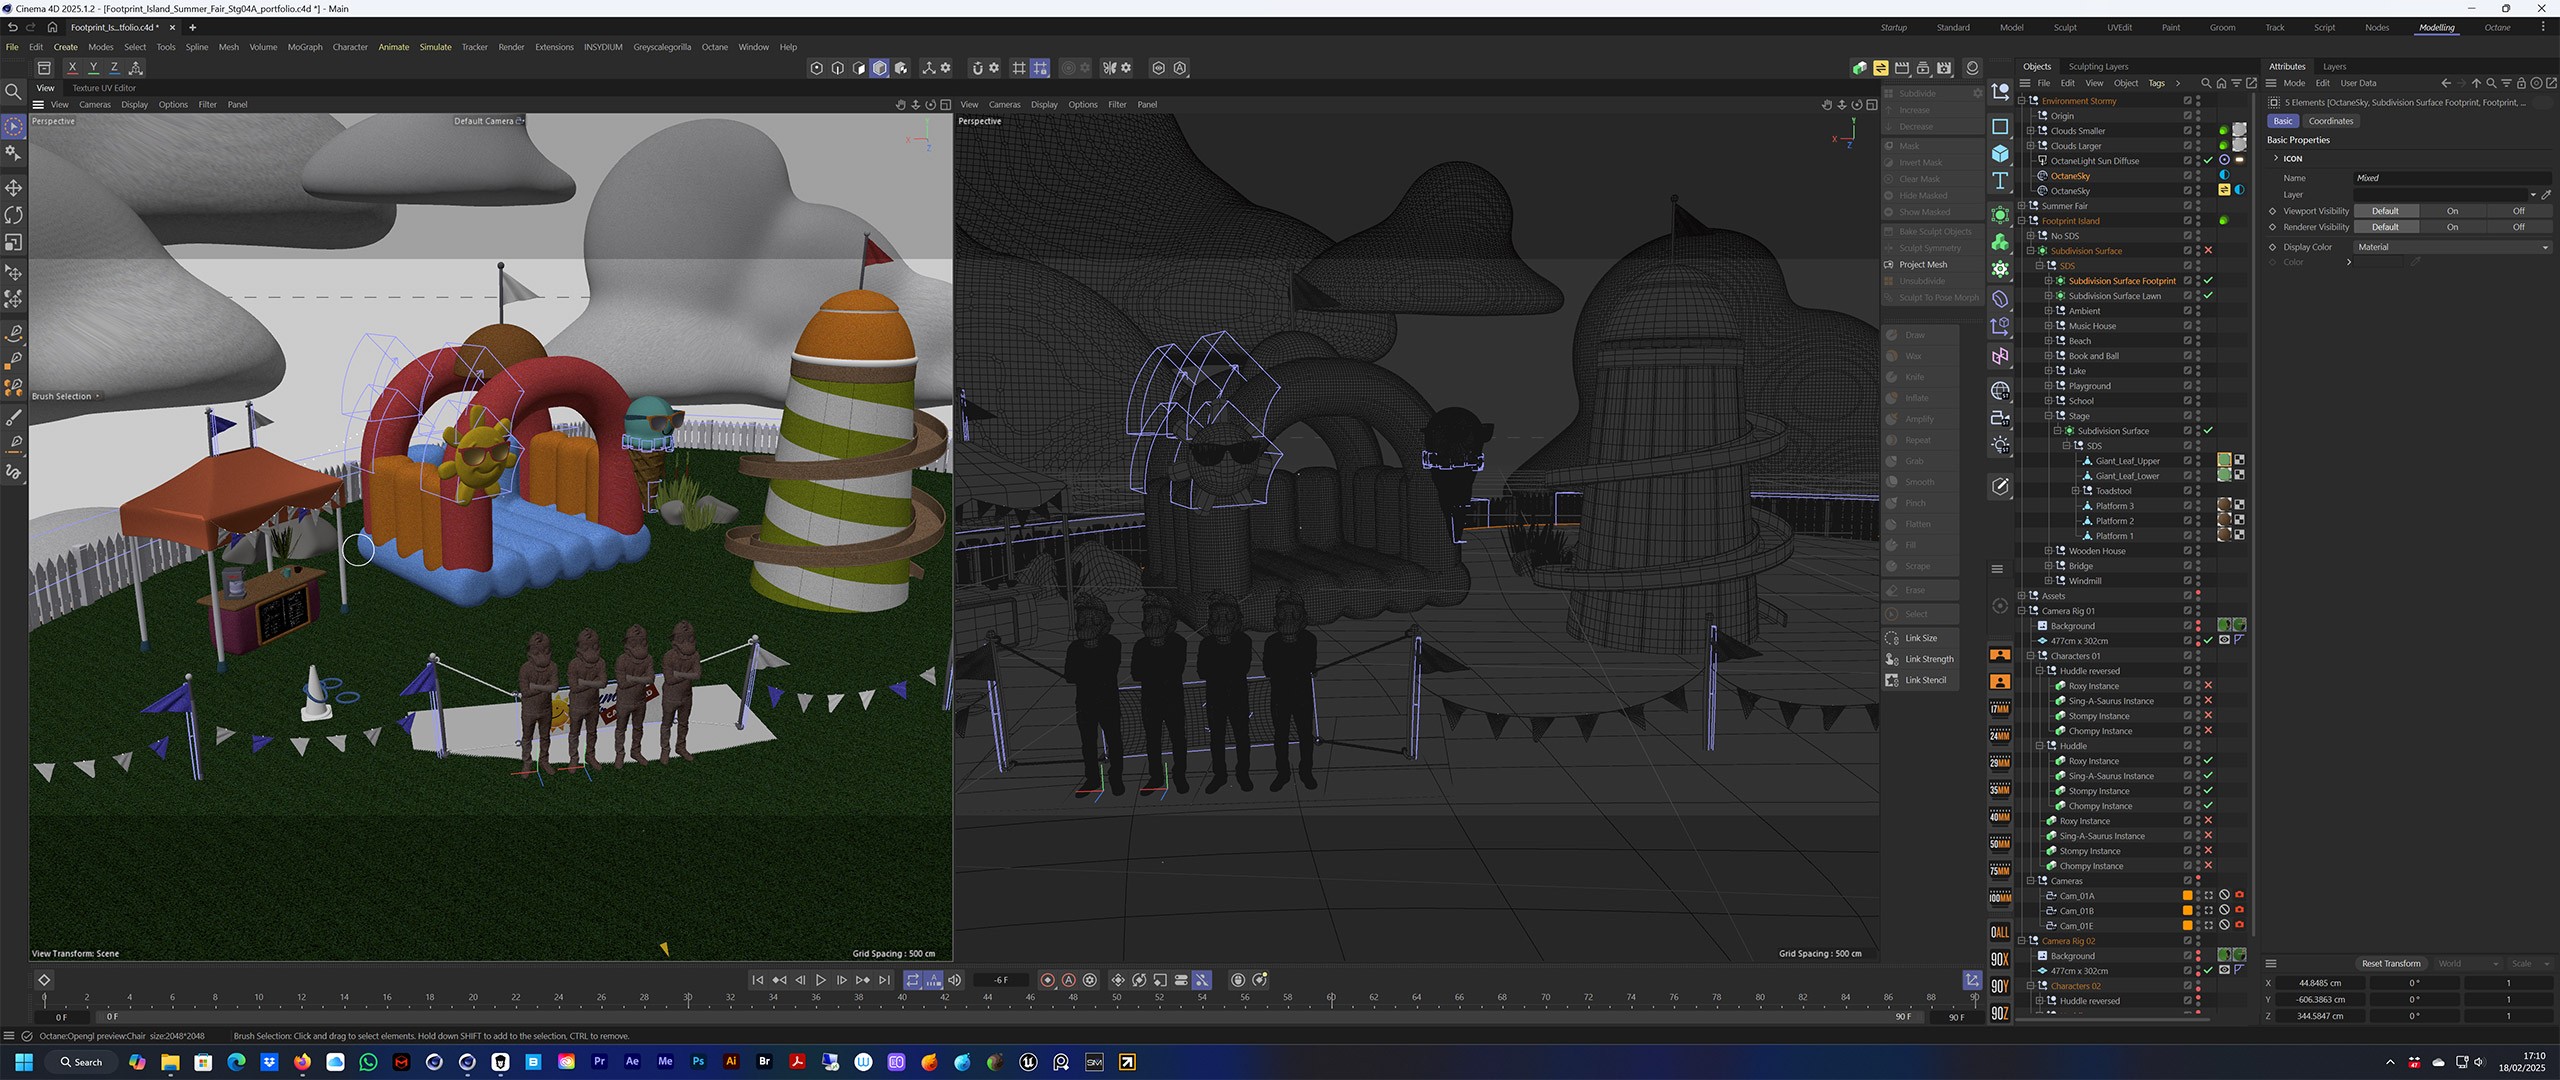Select the Move tool in left toolbar
The height and width of the screenshot is (1080, 2560).
click(x=13, y=188)
